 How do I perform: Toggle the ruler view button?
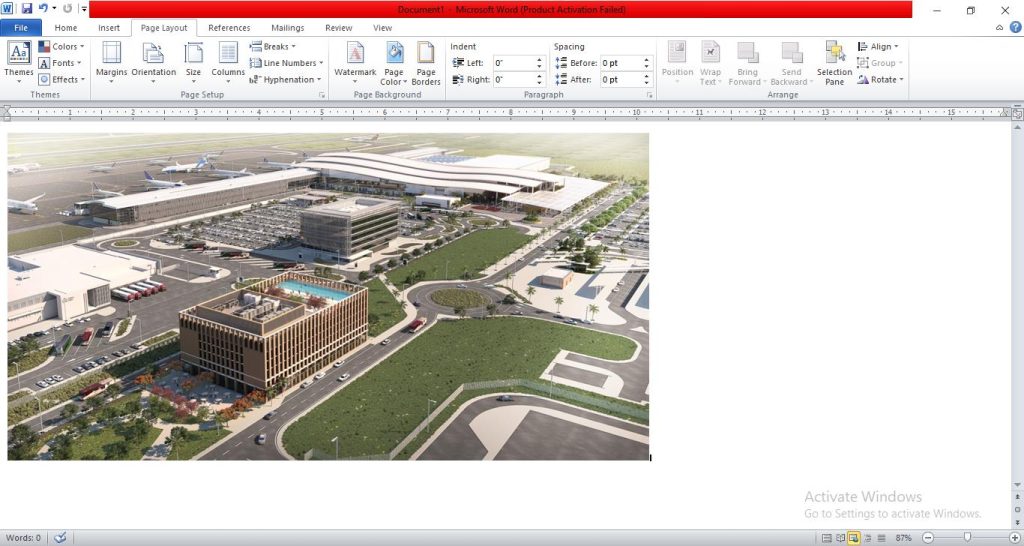point(1017,114)
